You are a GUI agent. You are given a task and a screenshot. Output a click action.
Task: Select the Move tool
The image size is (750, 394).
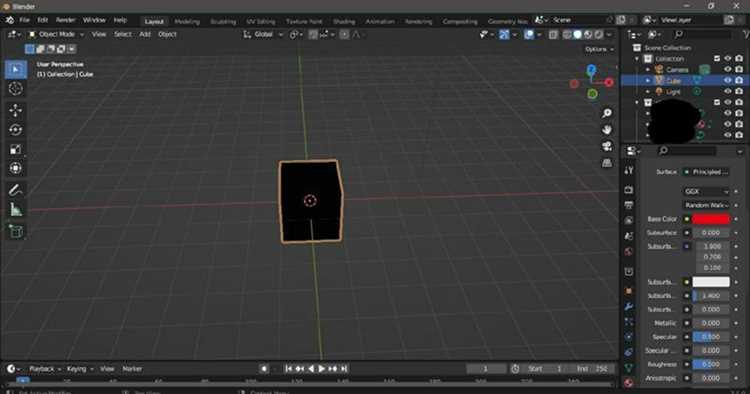[x=15, y=110]
